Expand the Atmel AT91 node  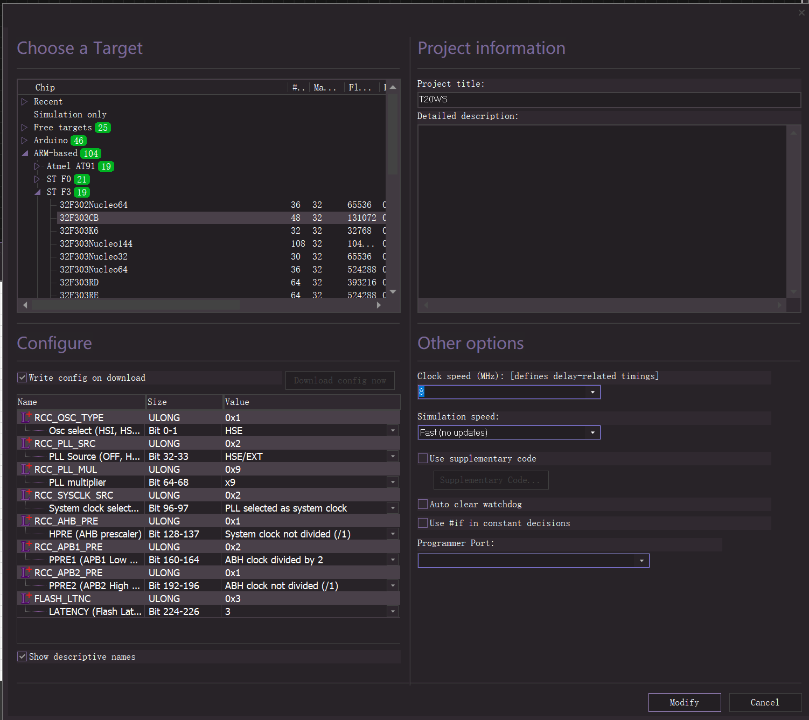click(37, 166)
